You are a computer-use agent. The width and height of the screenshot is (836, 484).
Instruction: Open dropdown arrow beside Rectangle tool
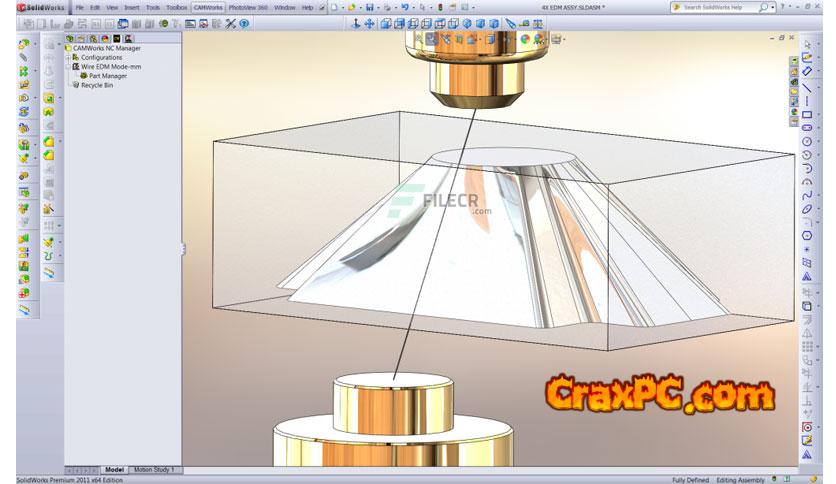[x=817, y=115]
